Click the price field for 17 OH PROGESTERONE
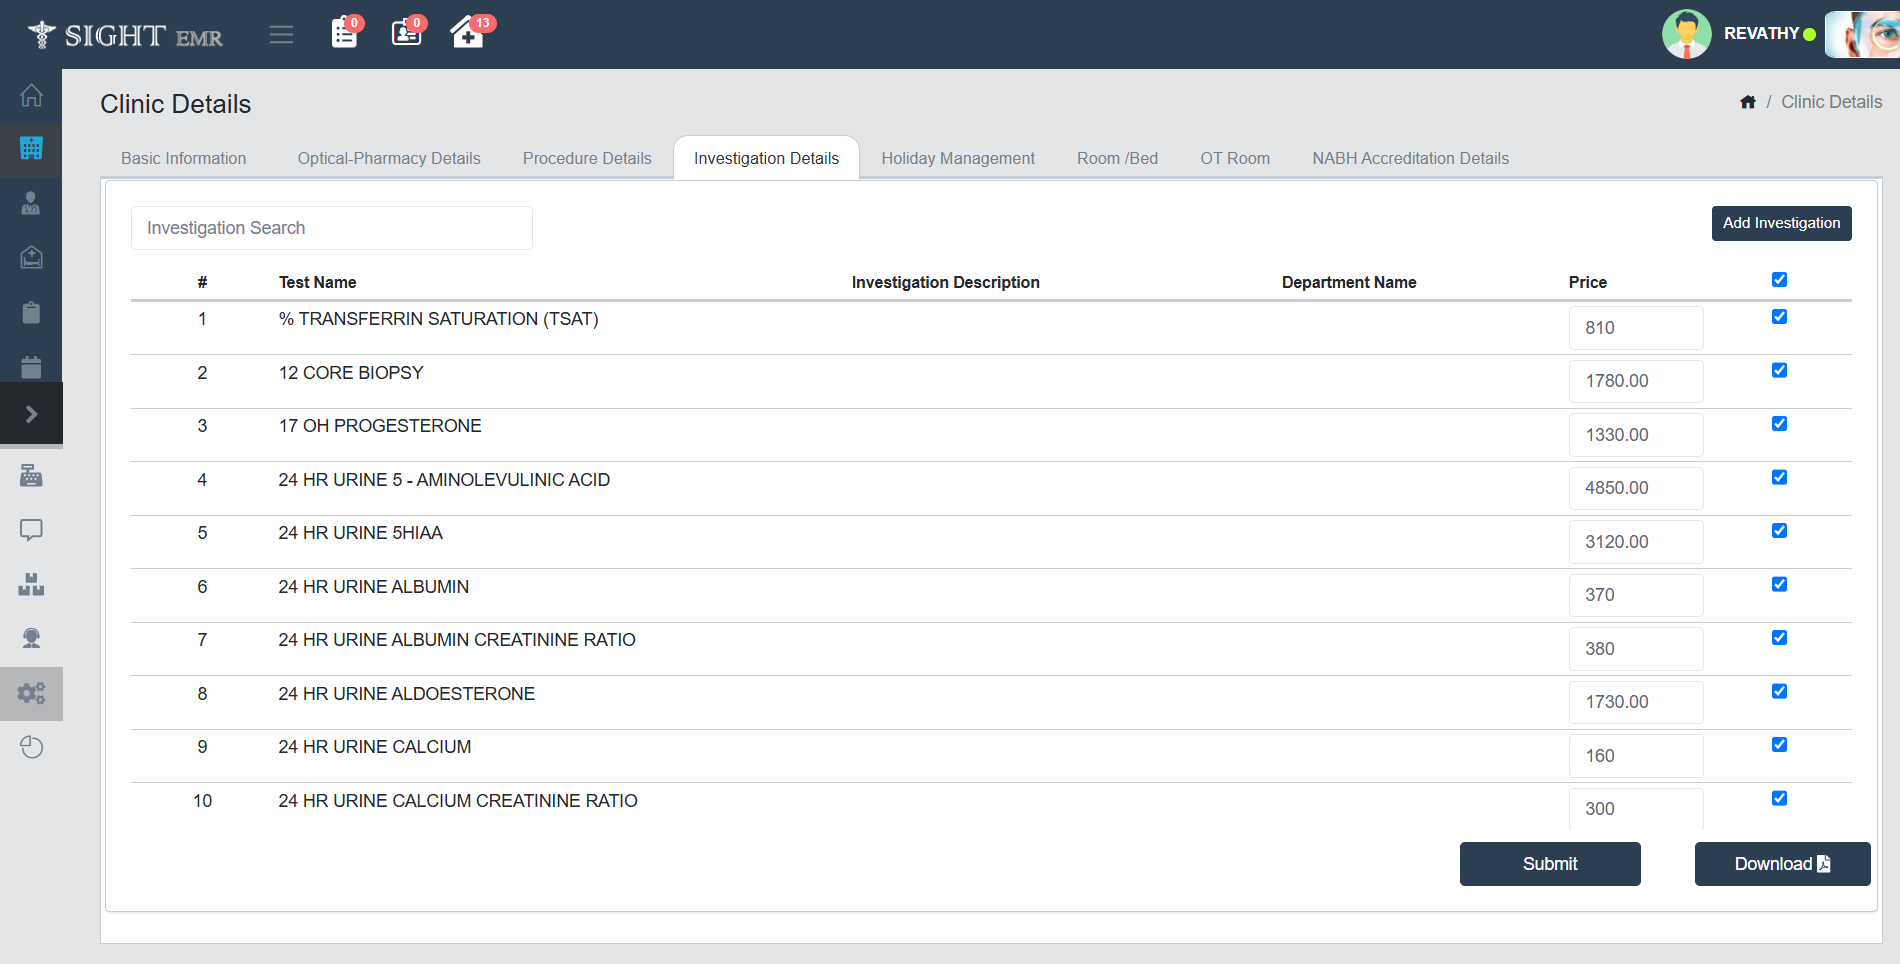The image size is (1900, 964). (x=1635, y=435)
